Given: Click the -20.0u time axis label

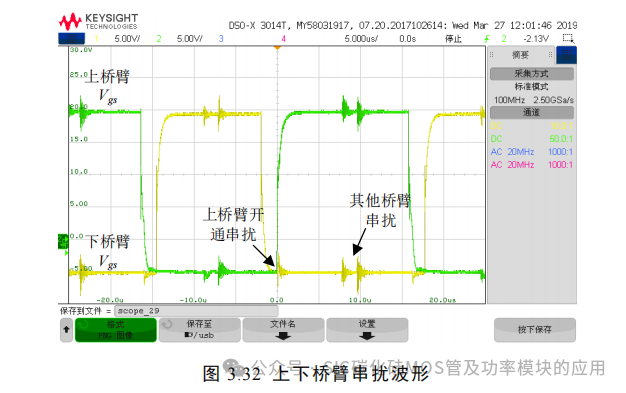Looking at the screenshot, I should pos(110,300).
